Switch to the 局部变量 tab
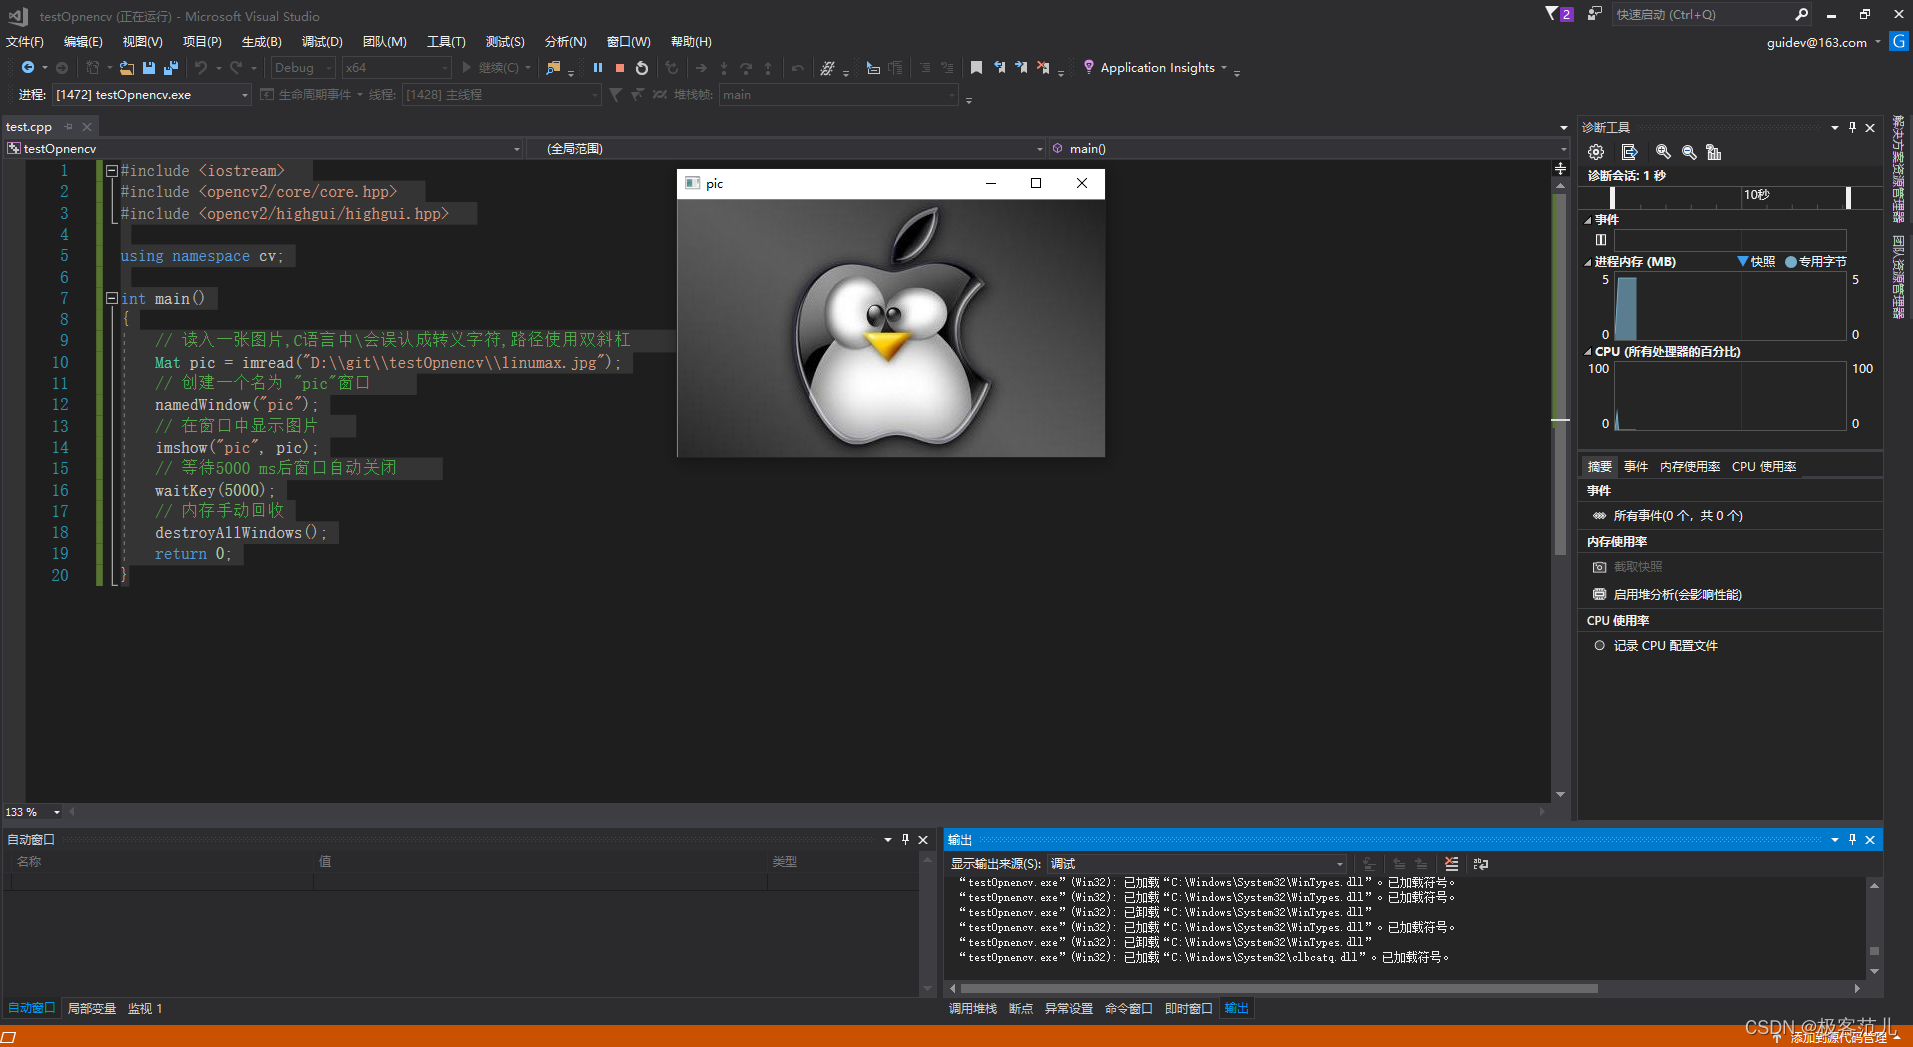The height and width of the screenshot is (1047, 1913). (92, 1009)
